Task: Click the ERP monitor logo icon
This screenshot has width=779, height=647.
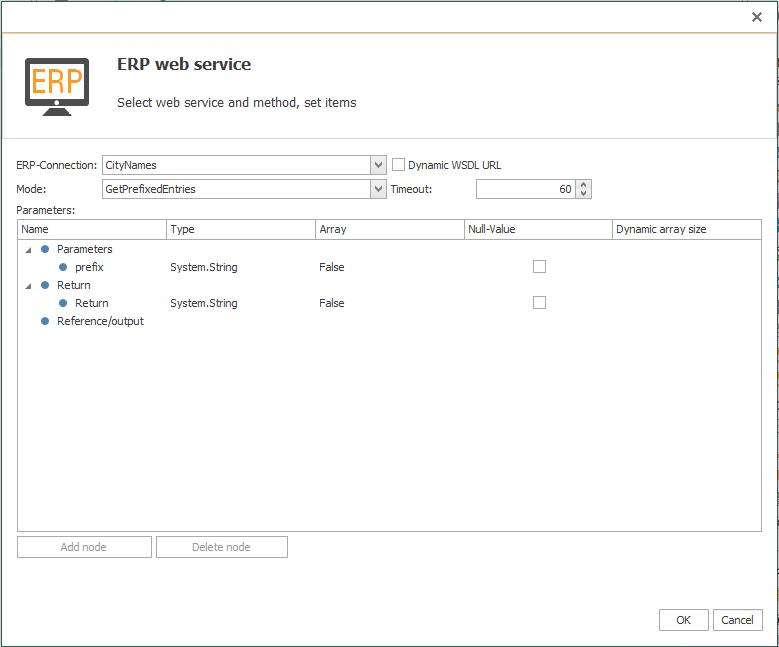Action: [57, 86]
